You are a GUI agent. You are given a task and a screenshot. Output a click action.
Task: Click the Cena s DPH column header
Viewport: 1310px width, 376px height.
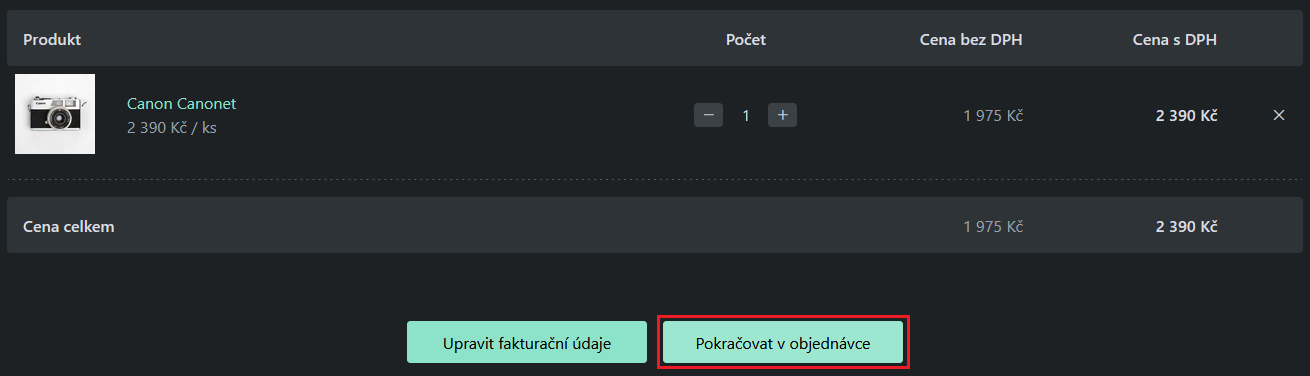tap(1174, 39)
